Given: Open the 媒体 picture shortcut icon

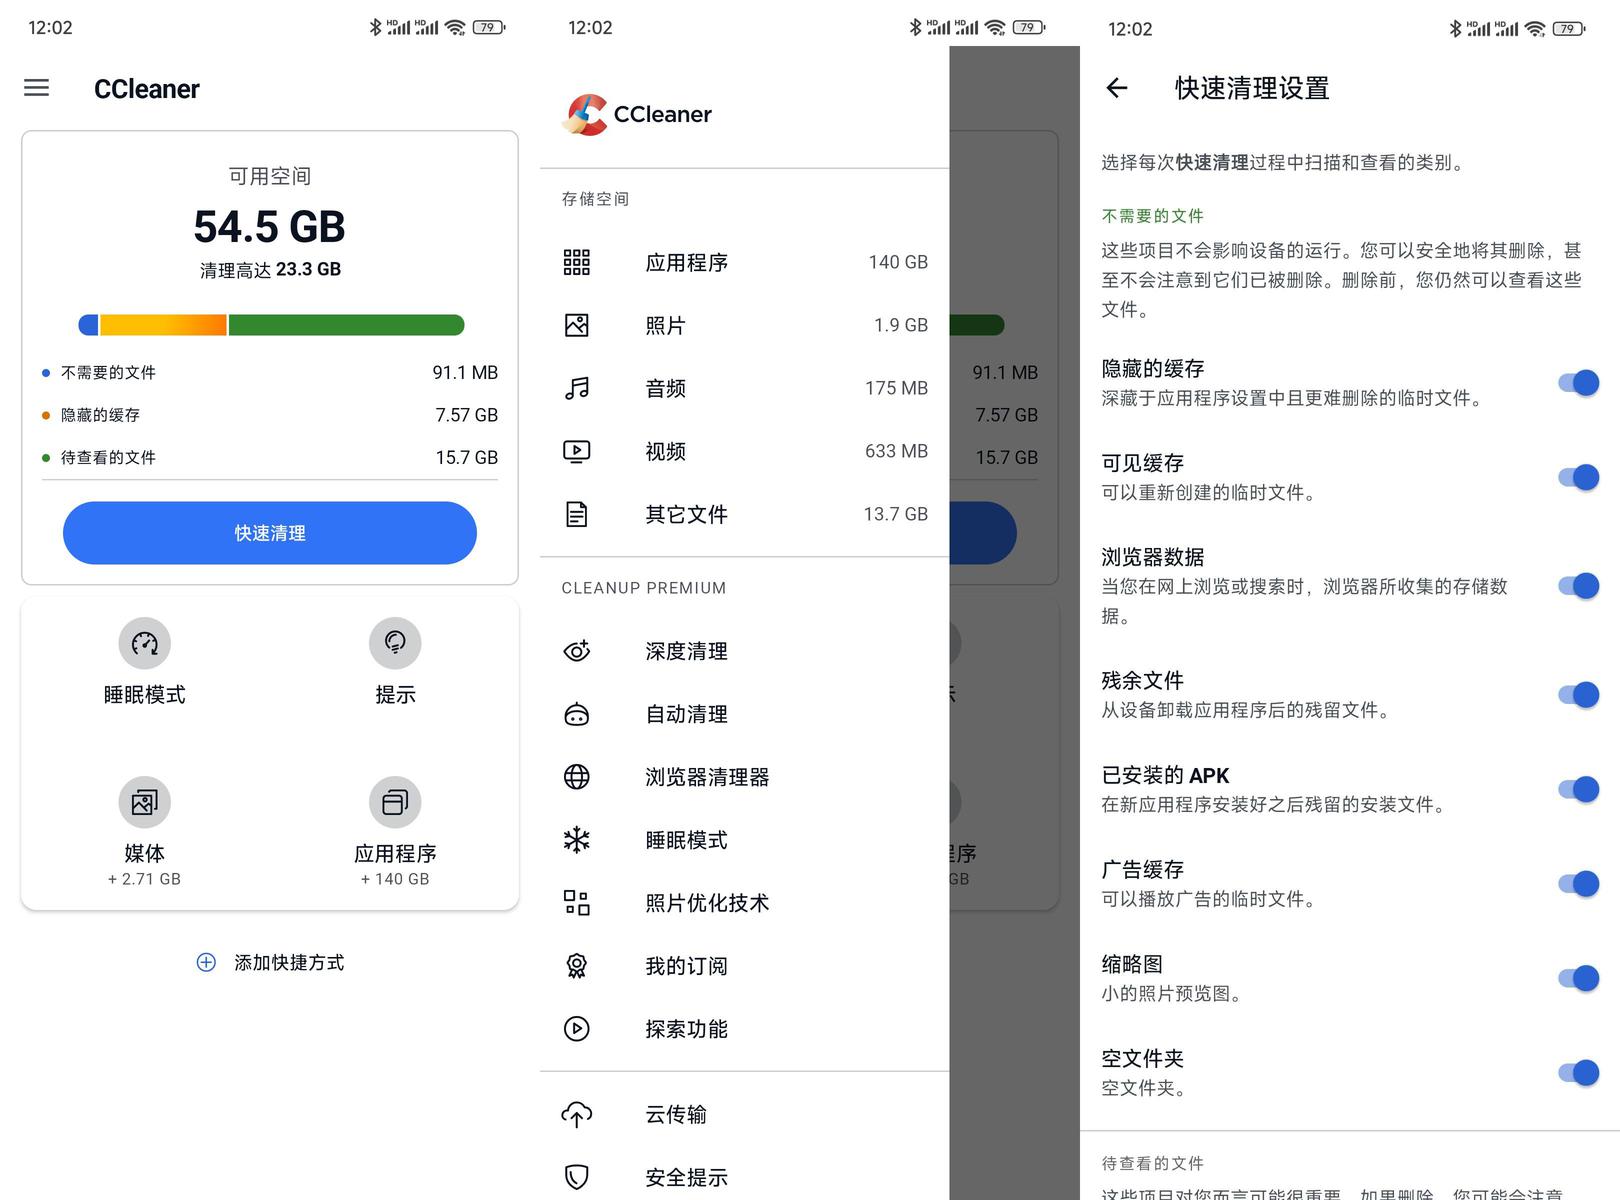Looking at the screenshot, I should pyautogui.click(x=145, y=802).
